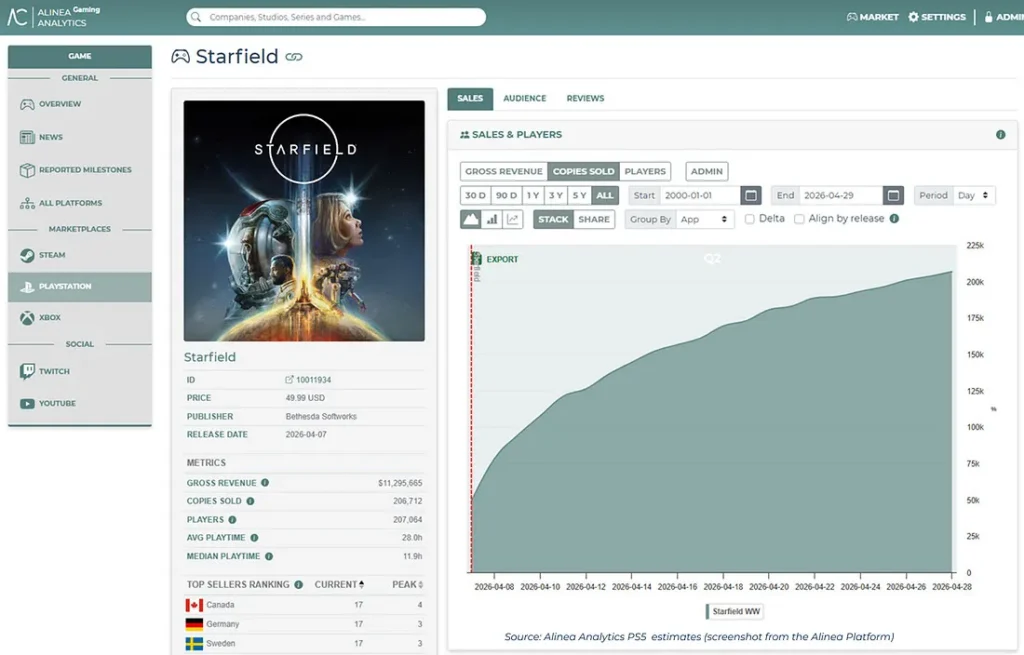
Task: Select the 3 Y time range
Action: pyautogui.click(x=556, y=195)
